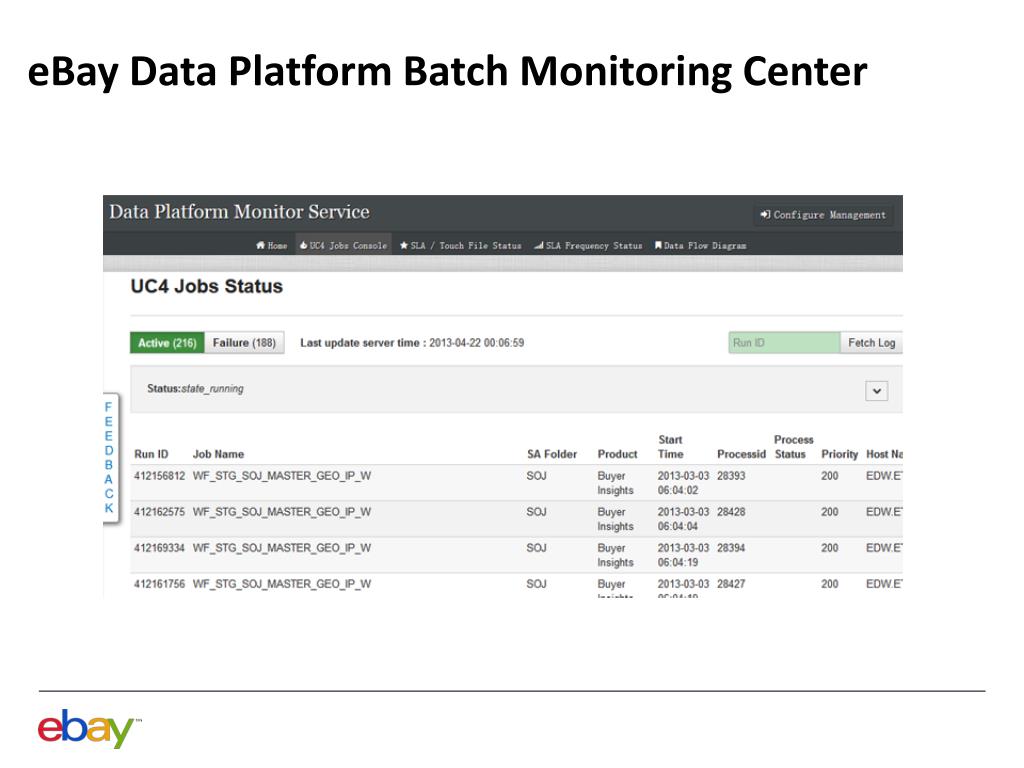Click the Home house icon in navigation

260,246
